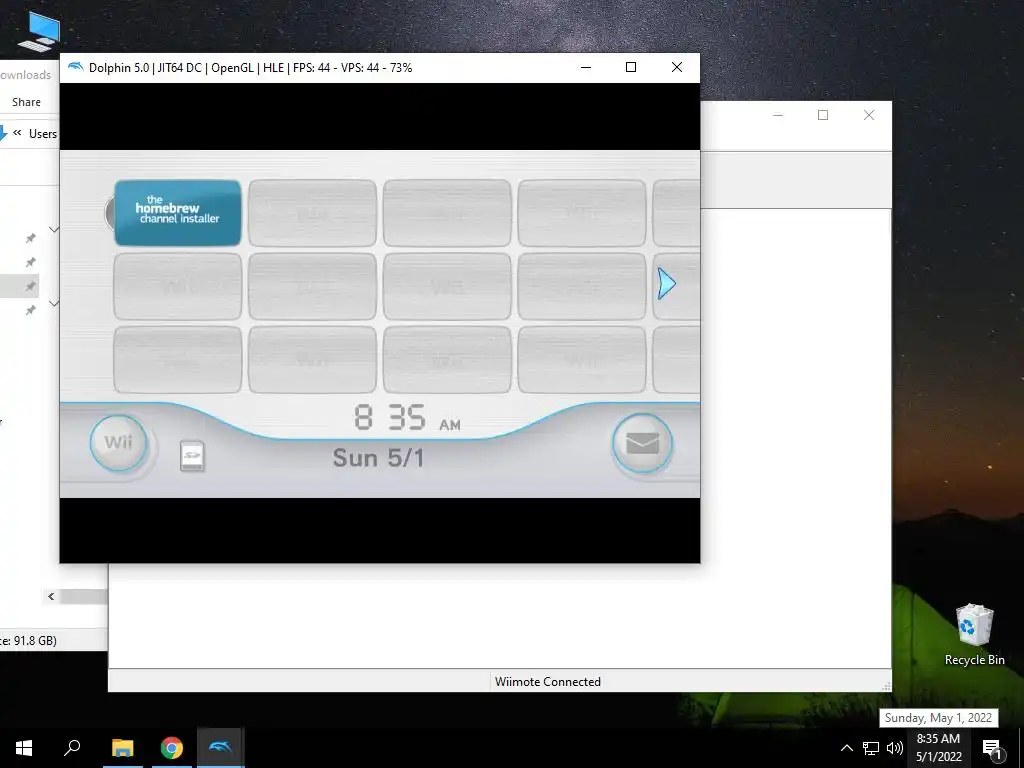Open taskbar Search
Image resolution: width=1024 pixels, height=768 pixels.
coord(72,748)
